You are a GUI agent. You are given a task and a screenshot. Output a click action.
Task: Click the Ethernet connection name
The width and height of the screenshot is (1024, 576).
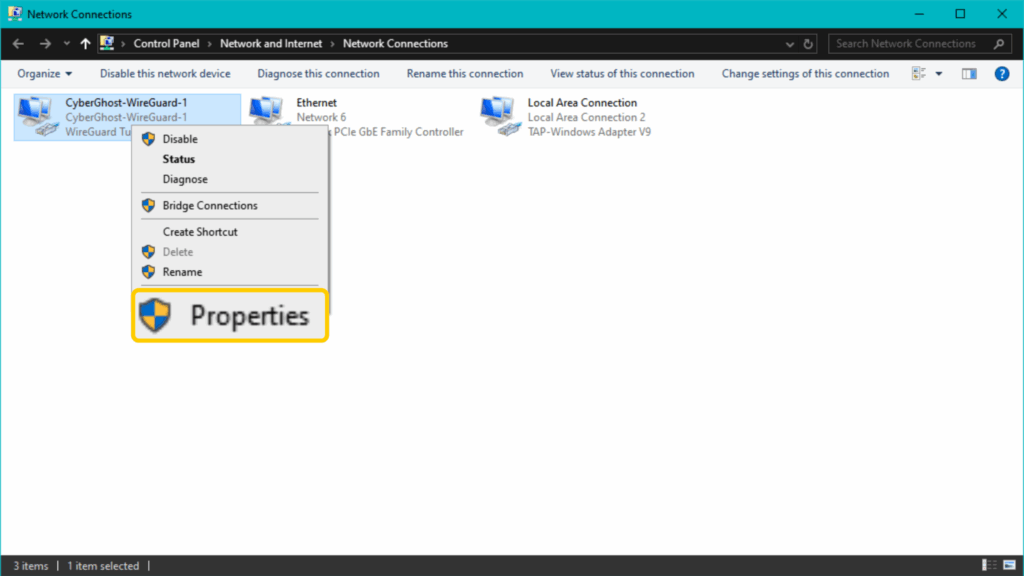[317, 103]
